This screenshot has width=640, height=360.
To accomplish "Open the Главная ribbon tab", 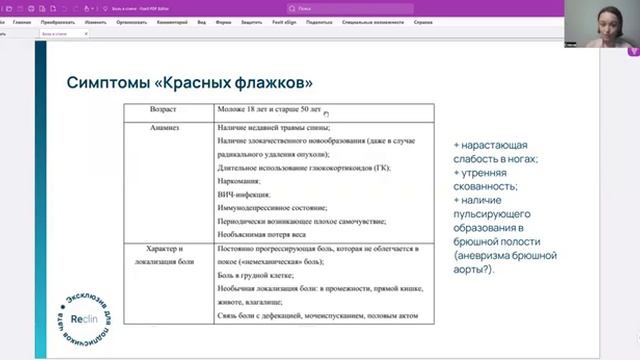I will [x=22, y=22].
